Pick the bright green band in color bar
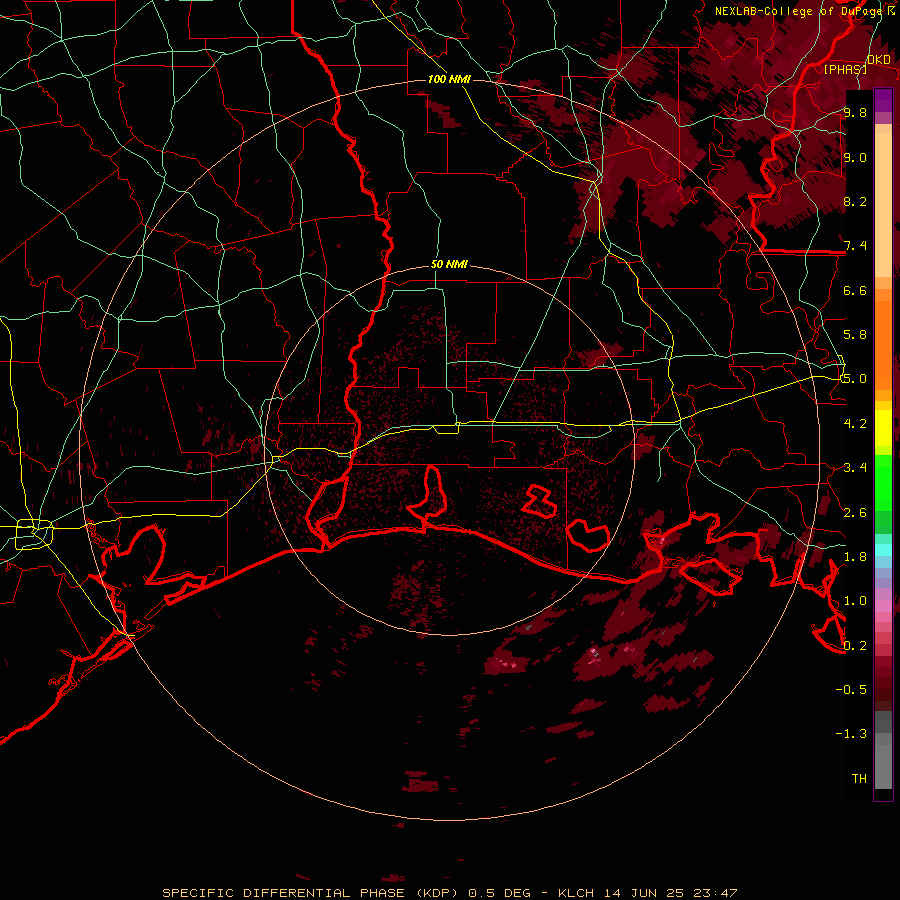Screen dimensions: 900x900 (883, 483)
